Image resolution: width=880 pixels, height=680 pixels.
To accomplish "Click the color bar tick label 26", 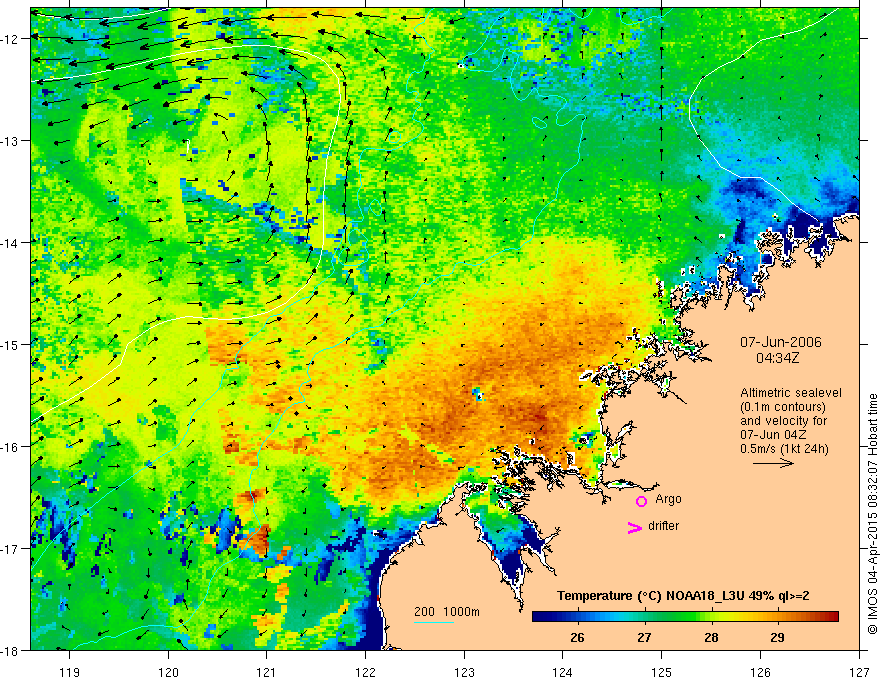I will 577,637.
